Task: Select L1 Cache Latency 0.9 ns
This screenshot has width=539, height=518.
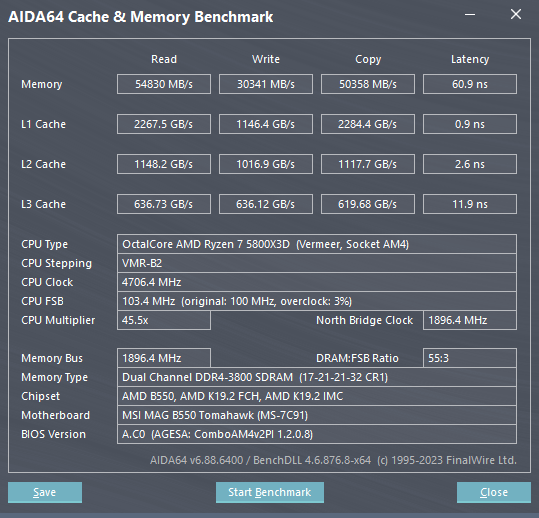Action: pos(470,124)
